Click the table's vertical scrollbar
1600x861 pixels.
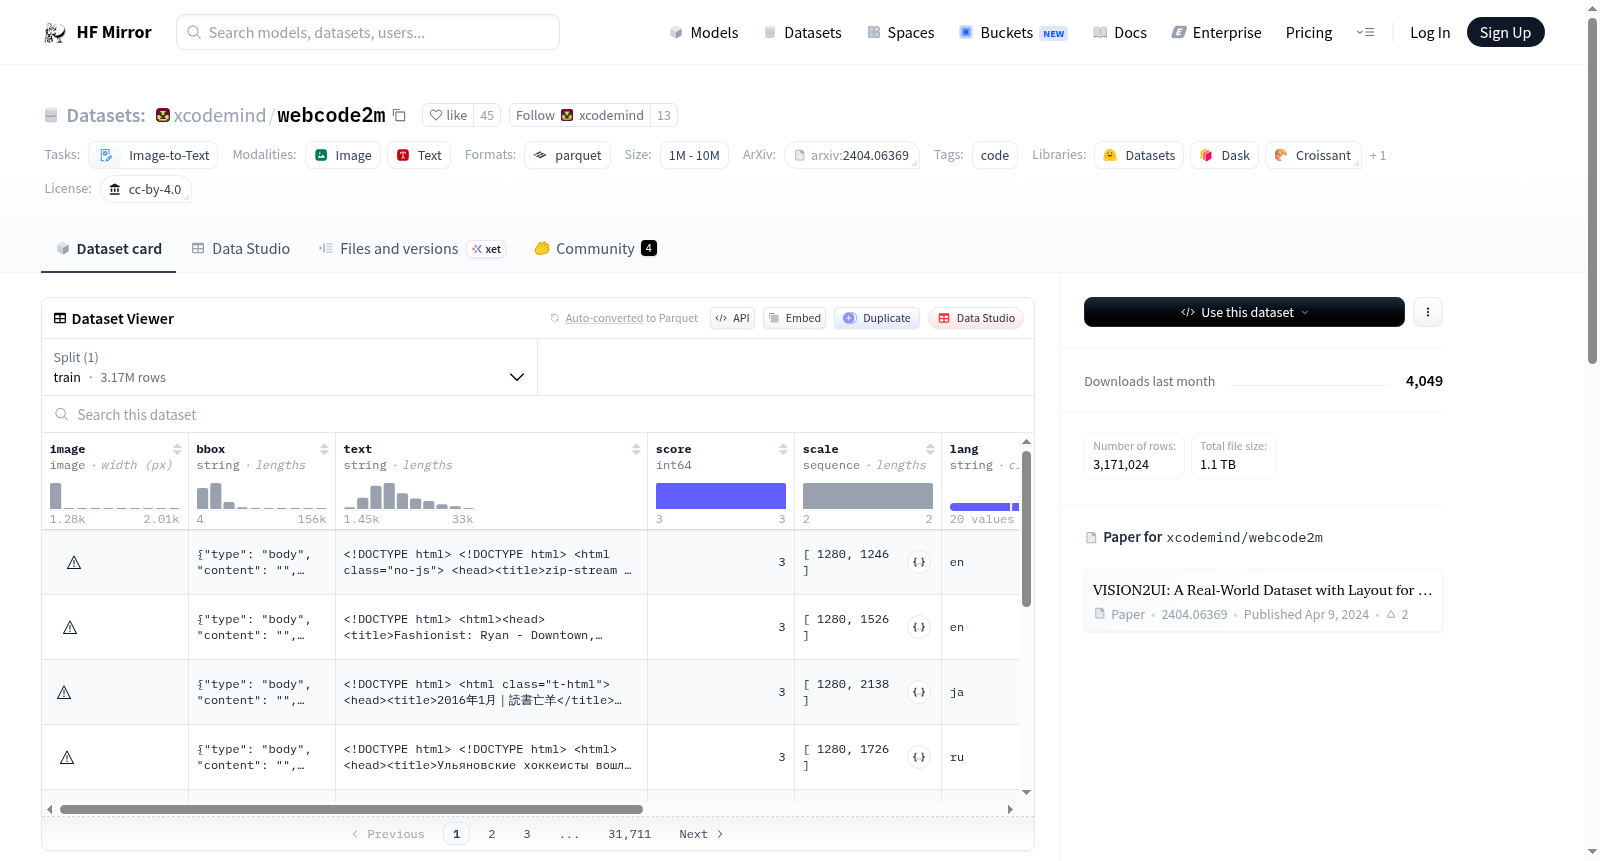pyautogui.click(x=1026, y=529)
